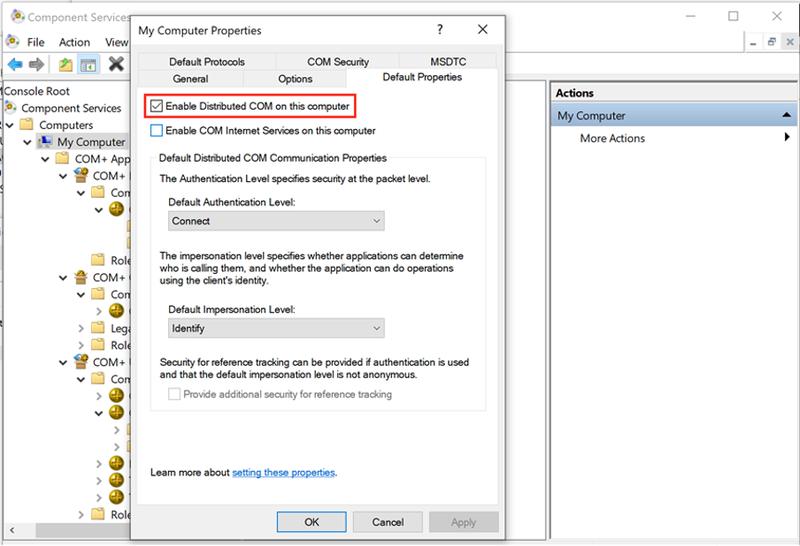Click the Cancel button
The image size is (800, 546).
coord(388,522)
